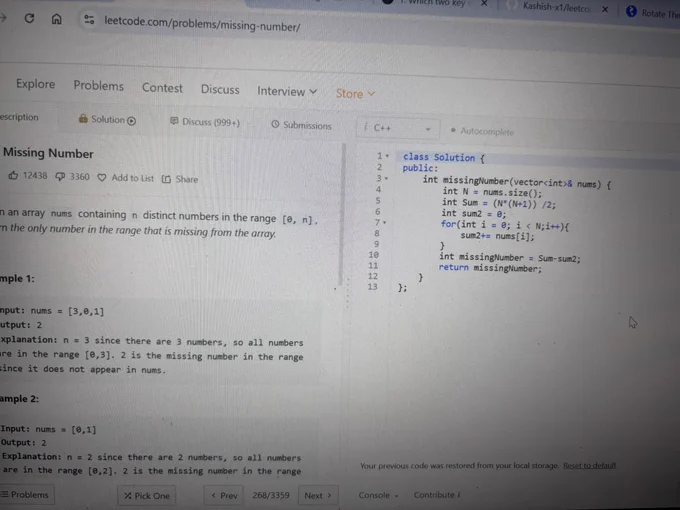The image size is (680, 510).
Task: Toggle the Autocomplete option
Action: coord(482,131)
